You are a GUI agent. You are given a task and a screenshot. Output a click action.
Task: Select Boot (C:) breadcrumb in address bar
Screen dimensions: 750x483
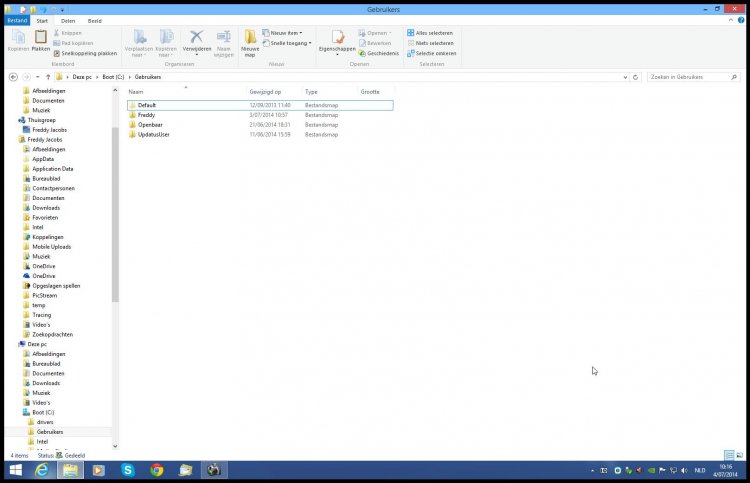pyautogui.click(x=113, y=77)
